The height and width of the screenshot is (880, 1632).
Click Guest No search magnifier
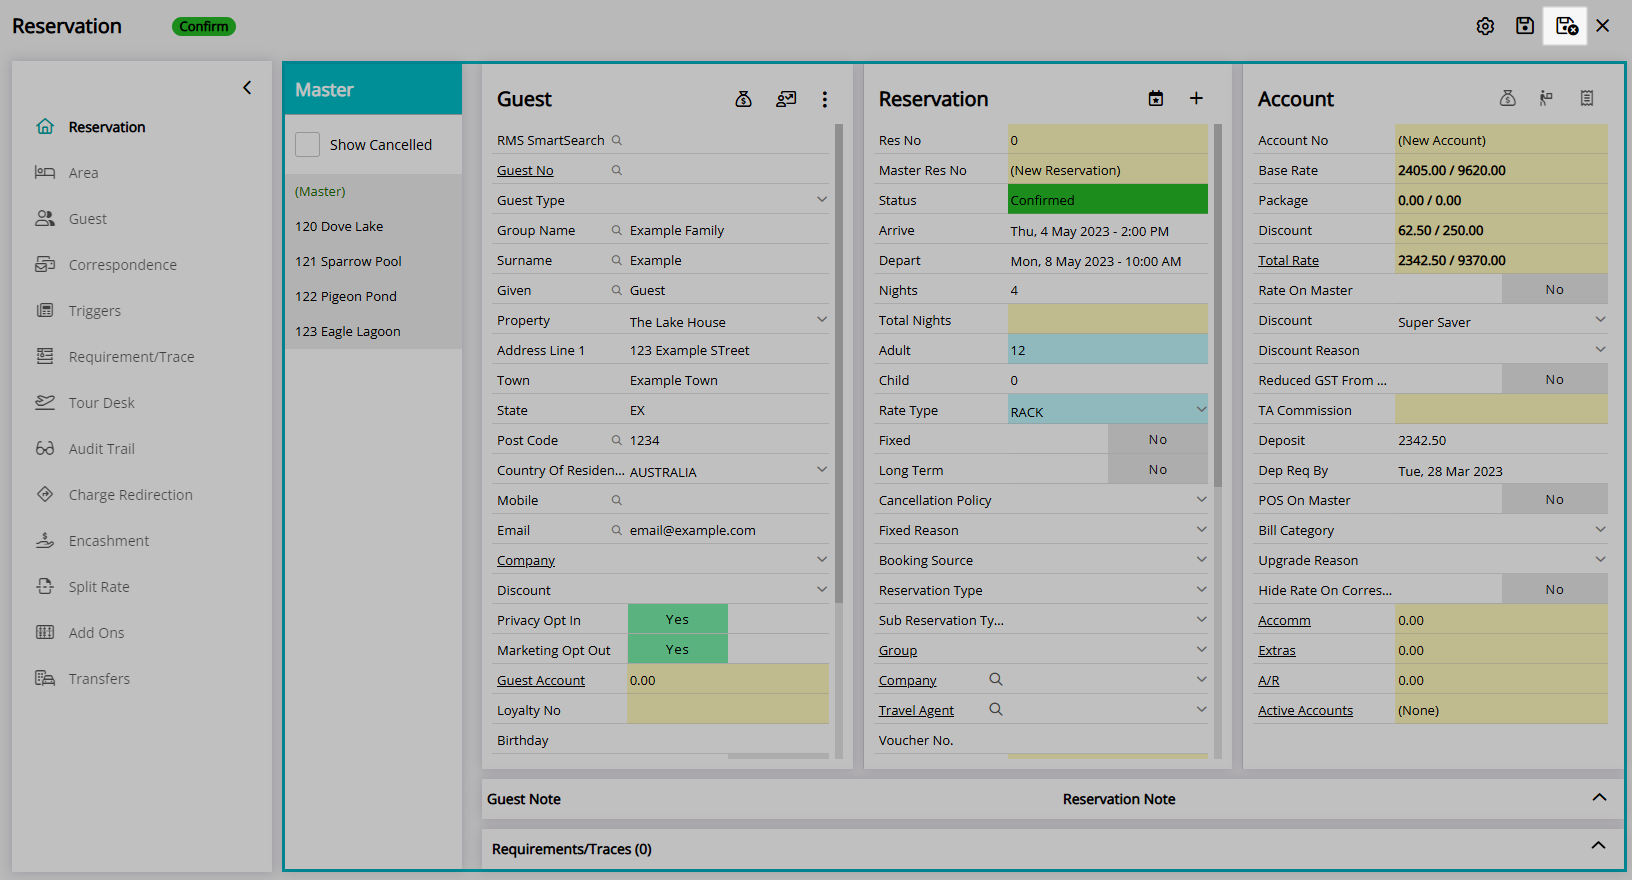click(x=617, y=170)
